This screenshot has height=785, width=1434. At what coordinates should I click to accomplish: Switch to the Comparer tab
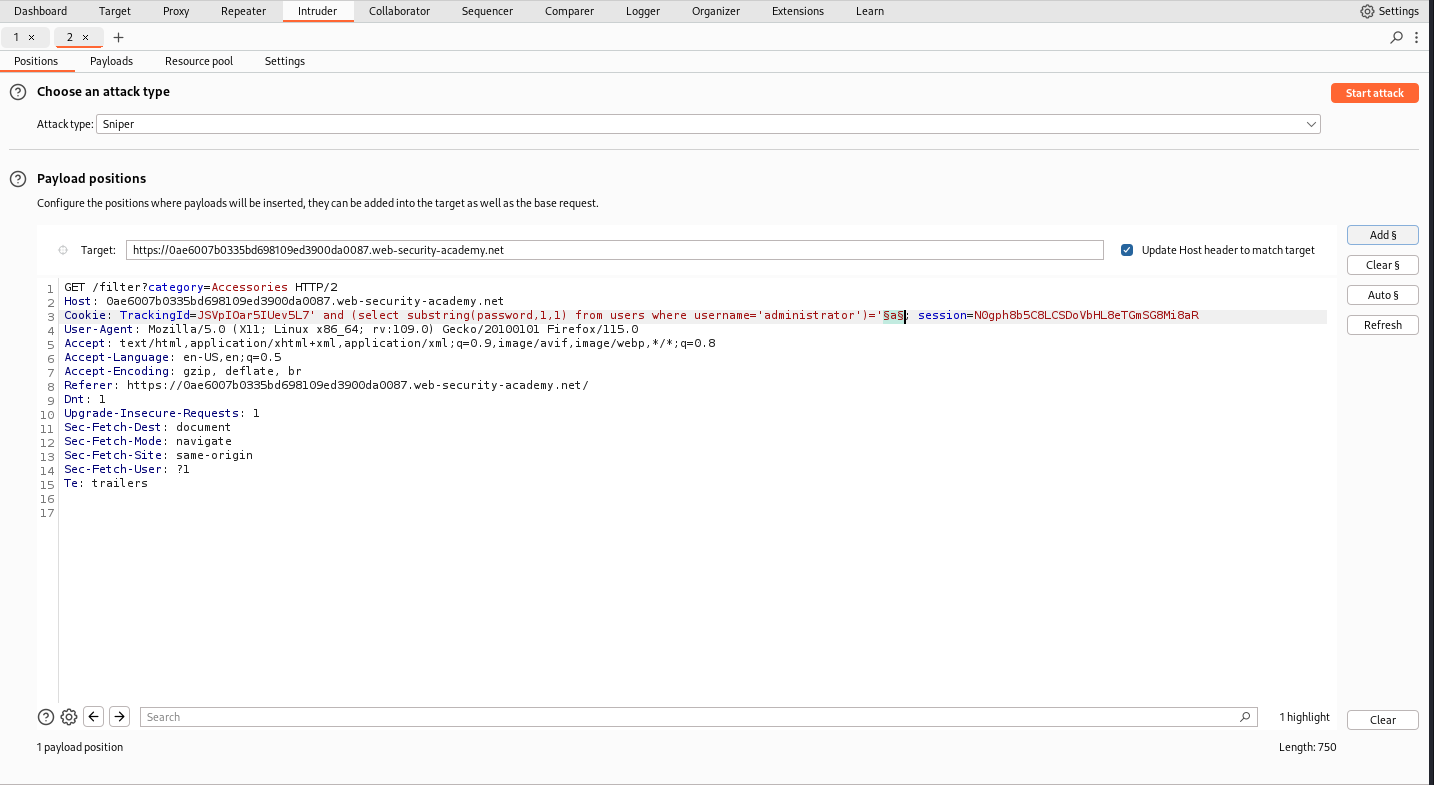569,11
